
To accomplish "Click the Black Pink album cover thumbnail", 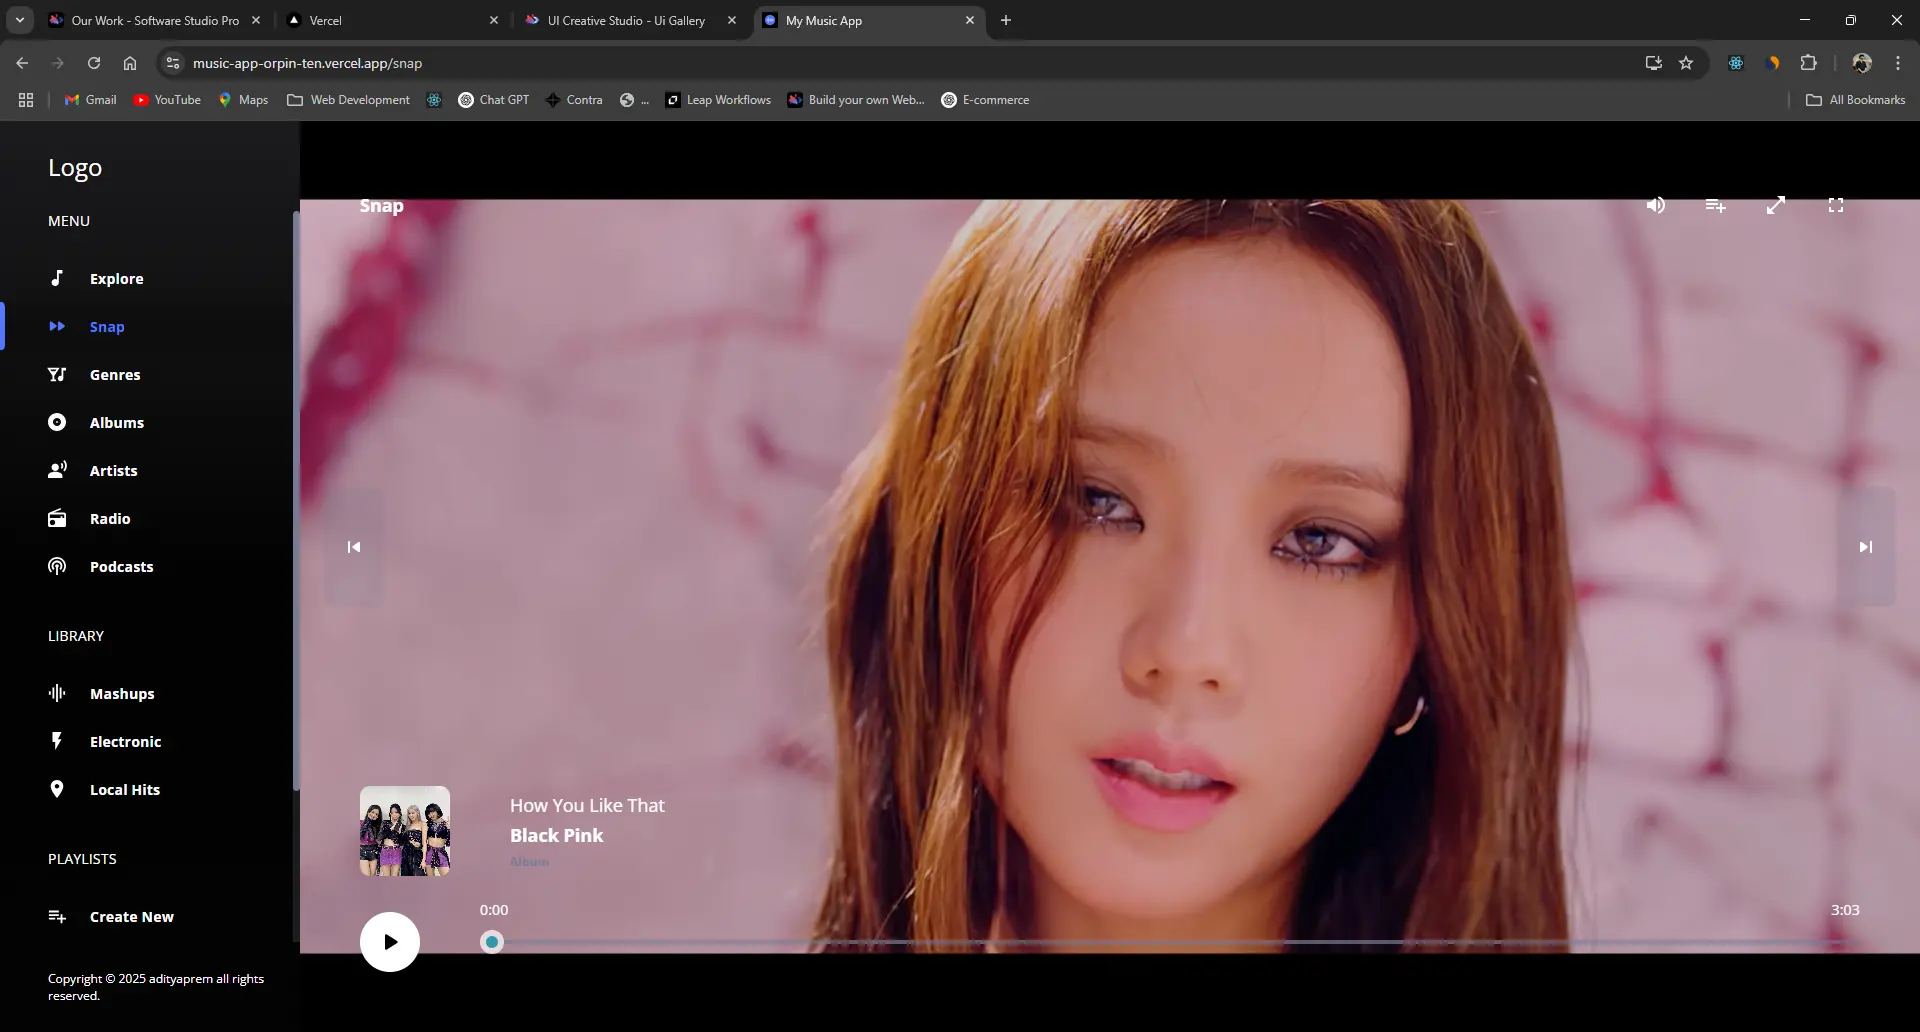I will pyautogui.click(x=405, y=831).
